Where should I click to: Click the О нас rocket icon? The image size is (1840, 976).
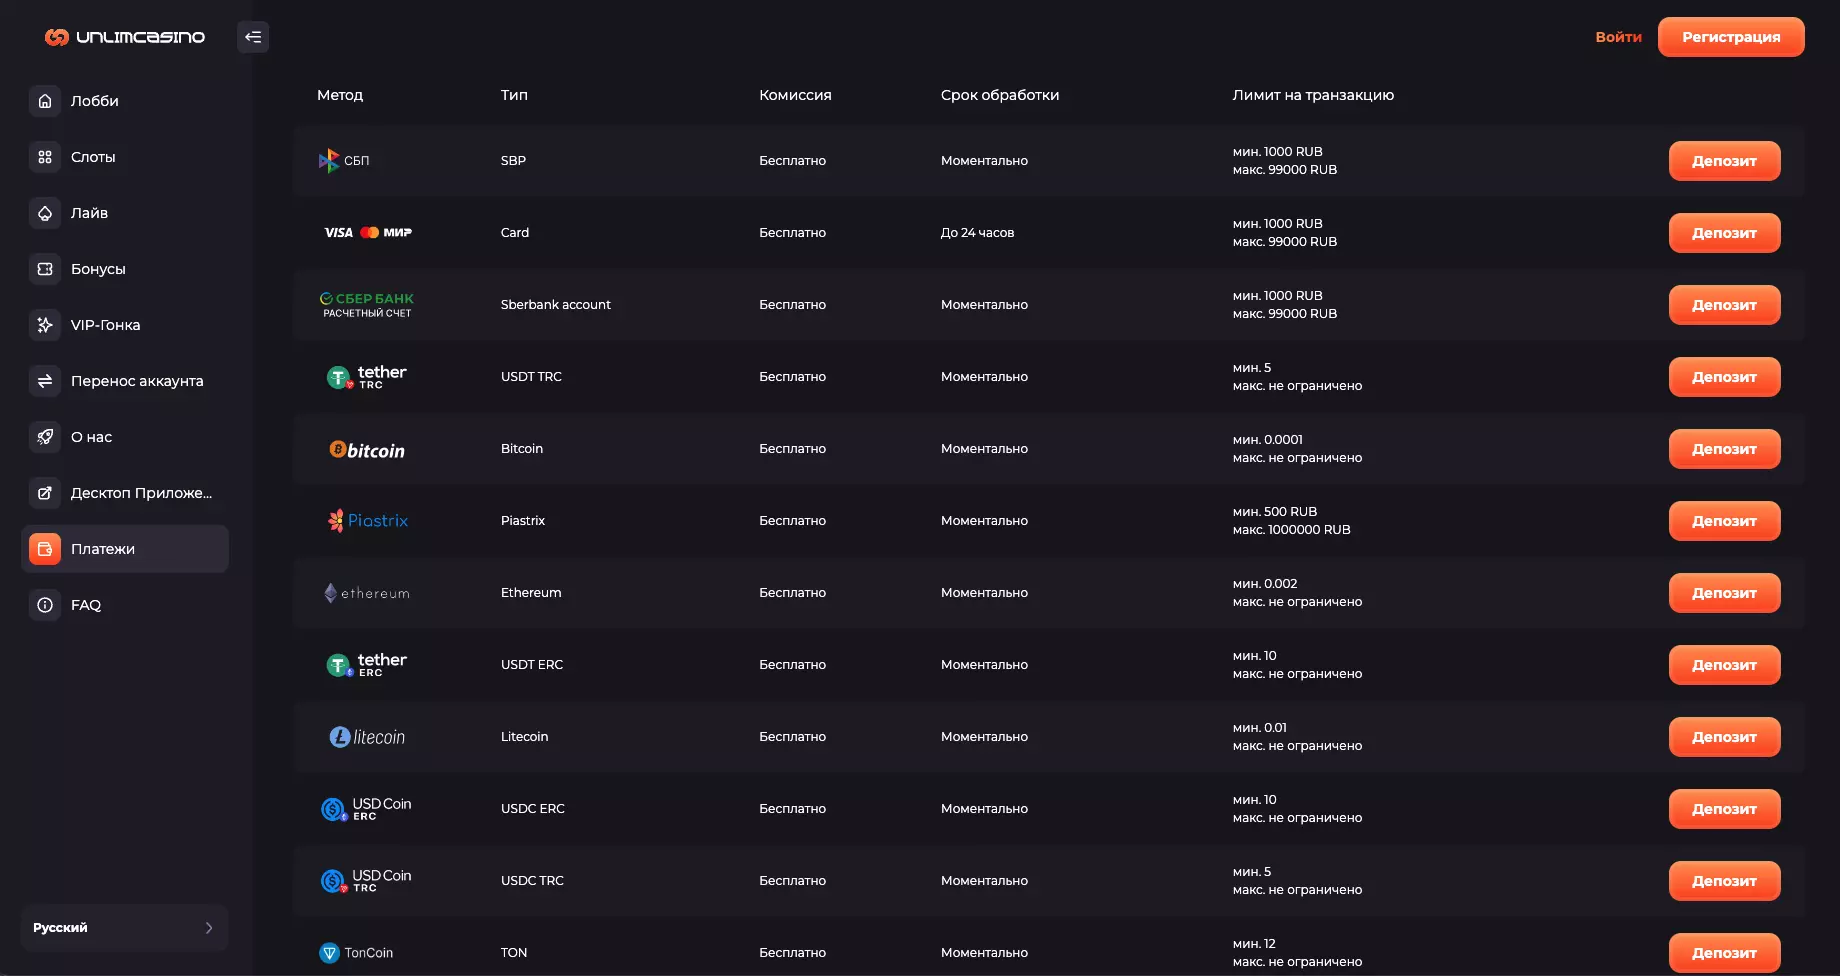(x=45, y=437)
